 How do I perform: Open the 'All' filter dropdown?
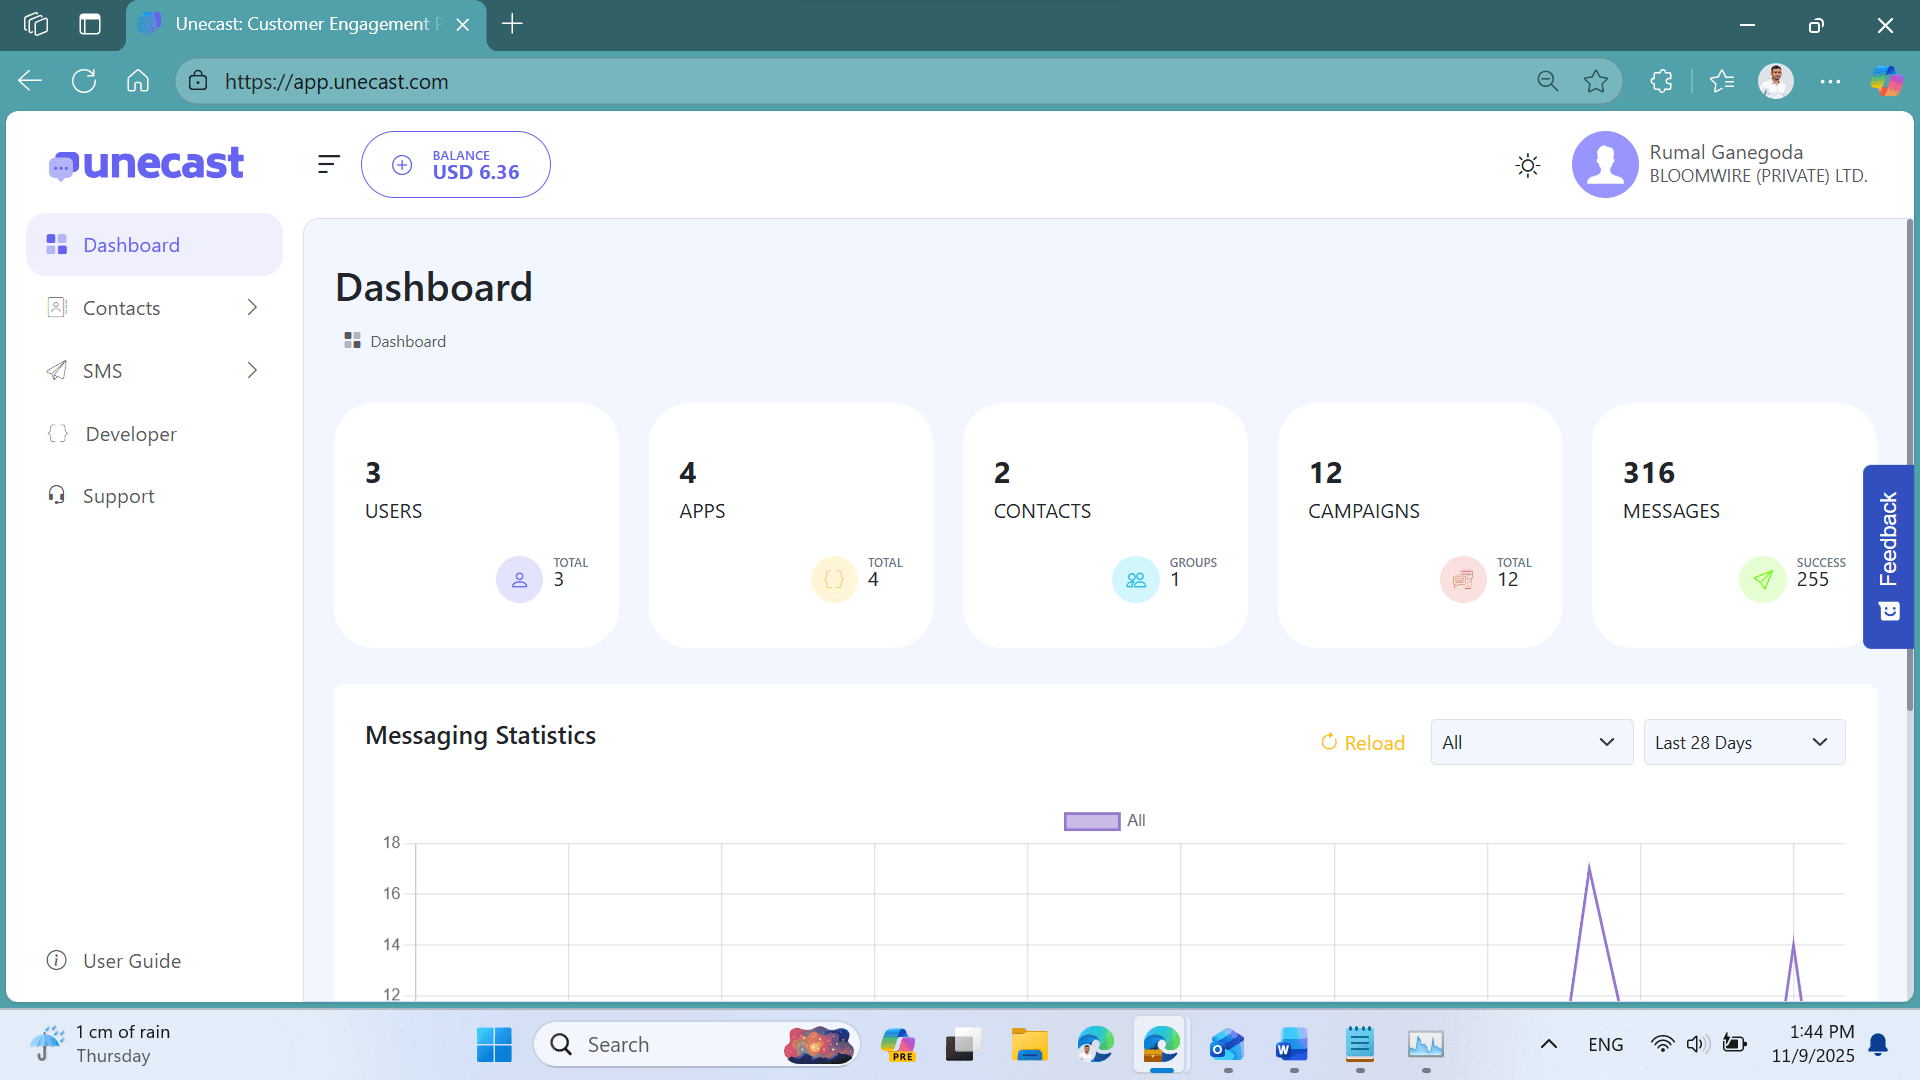1531,742
